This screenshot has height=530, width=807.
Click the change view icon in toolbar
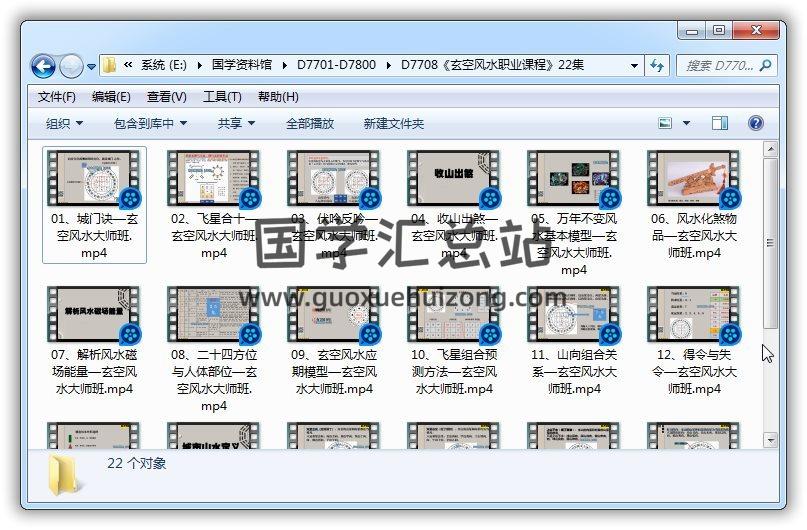[x=665, y=123]
